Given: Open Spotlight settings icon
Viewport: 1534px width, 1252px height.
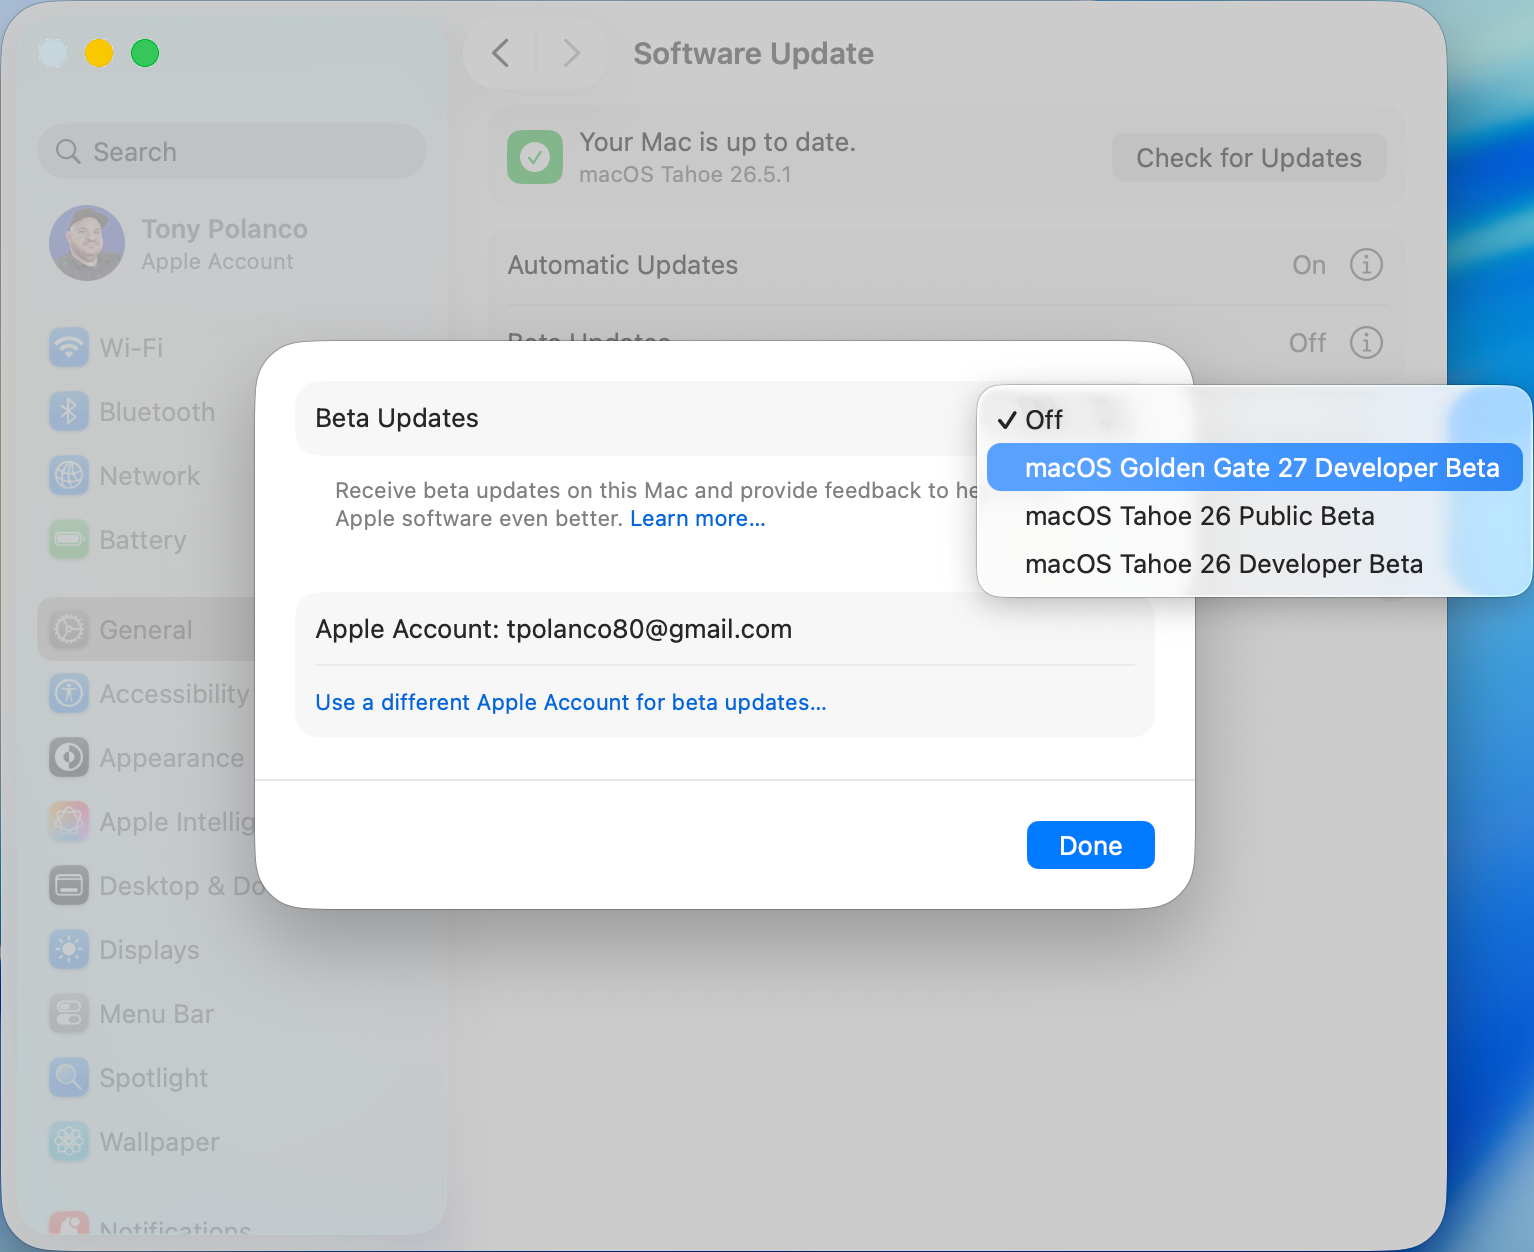Looking at the screenshot, I should [x=69, y=1078].
